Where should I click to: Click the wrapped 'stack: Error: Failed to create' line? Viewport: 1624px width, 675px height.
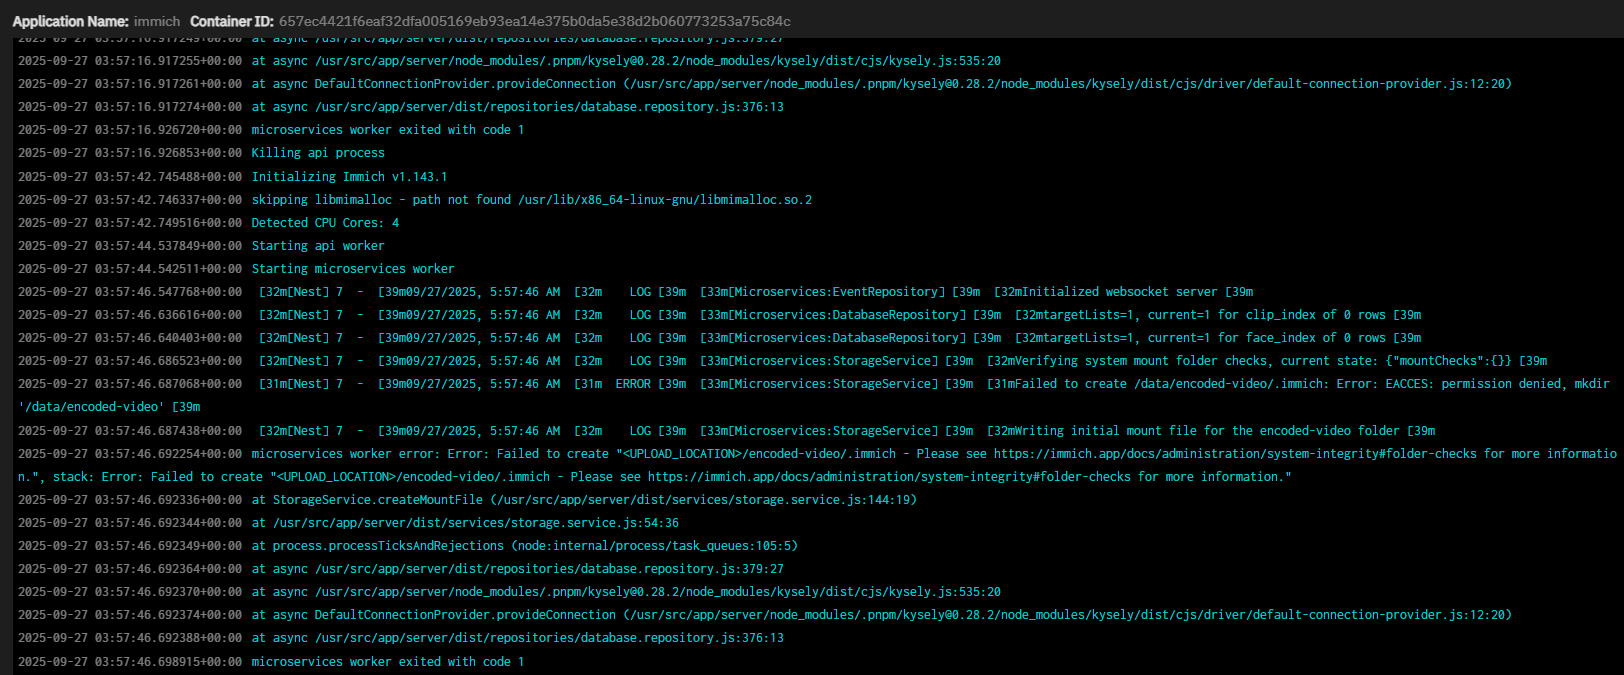(x=655, y=476)
